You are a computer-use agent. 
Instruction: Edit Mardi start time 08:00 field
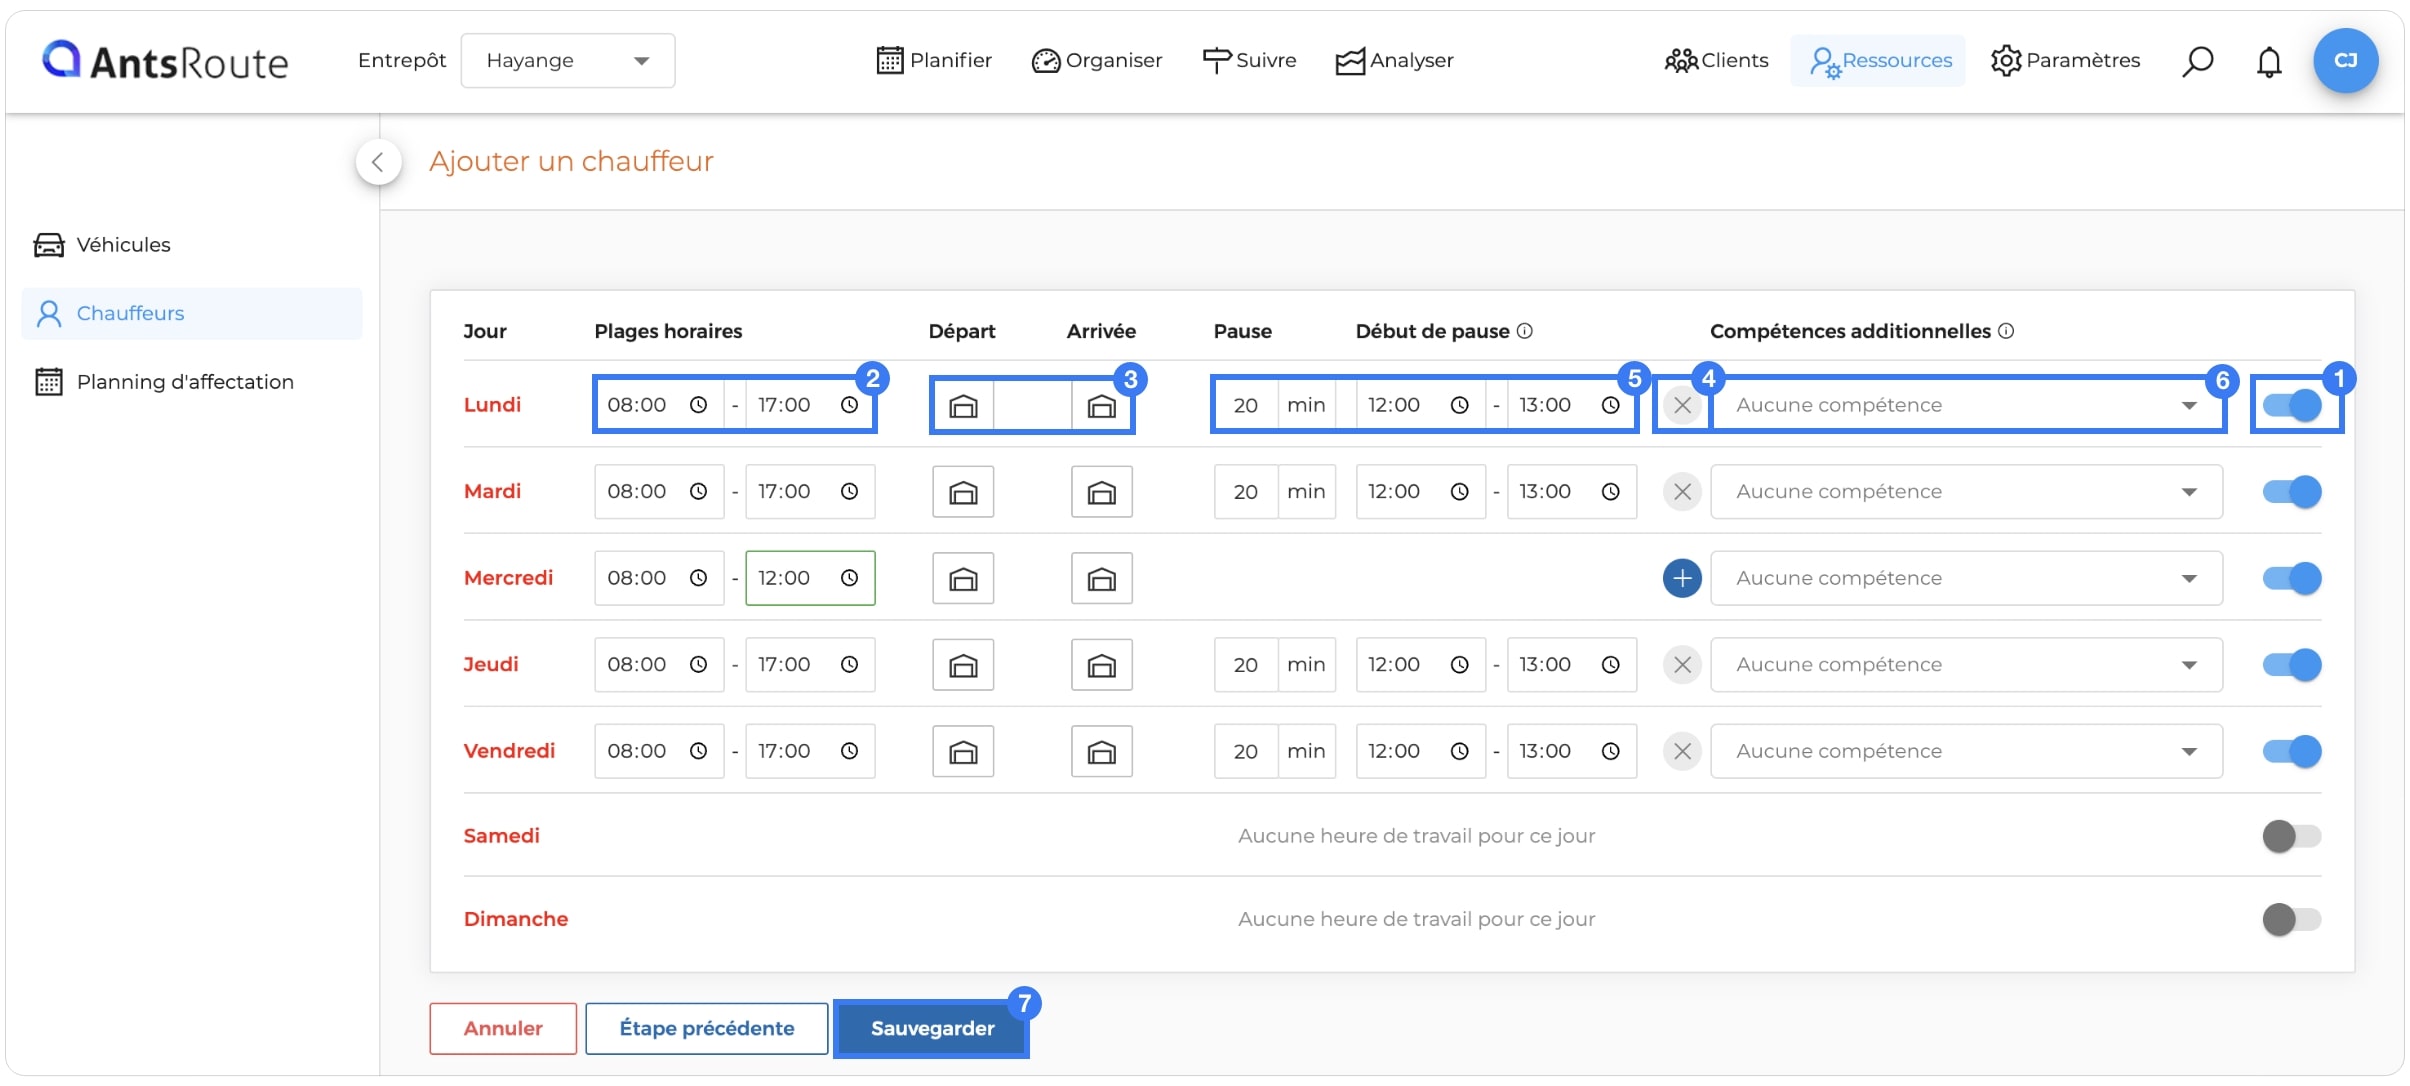point(659,492)
